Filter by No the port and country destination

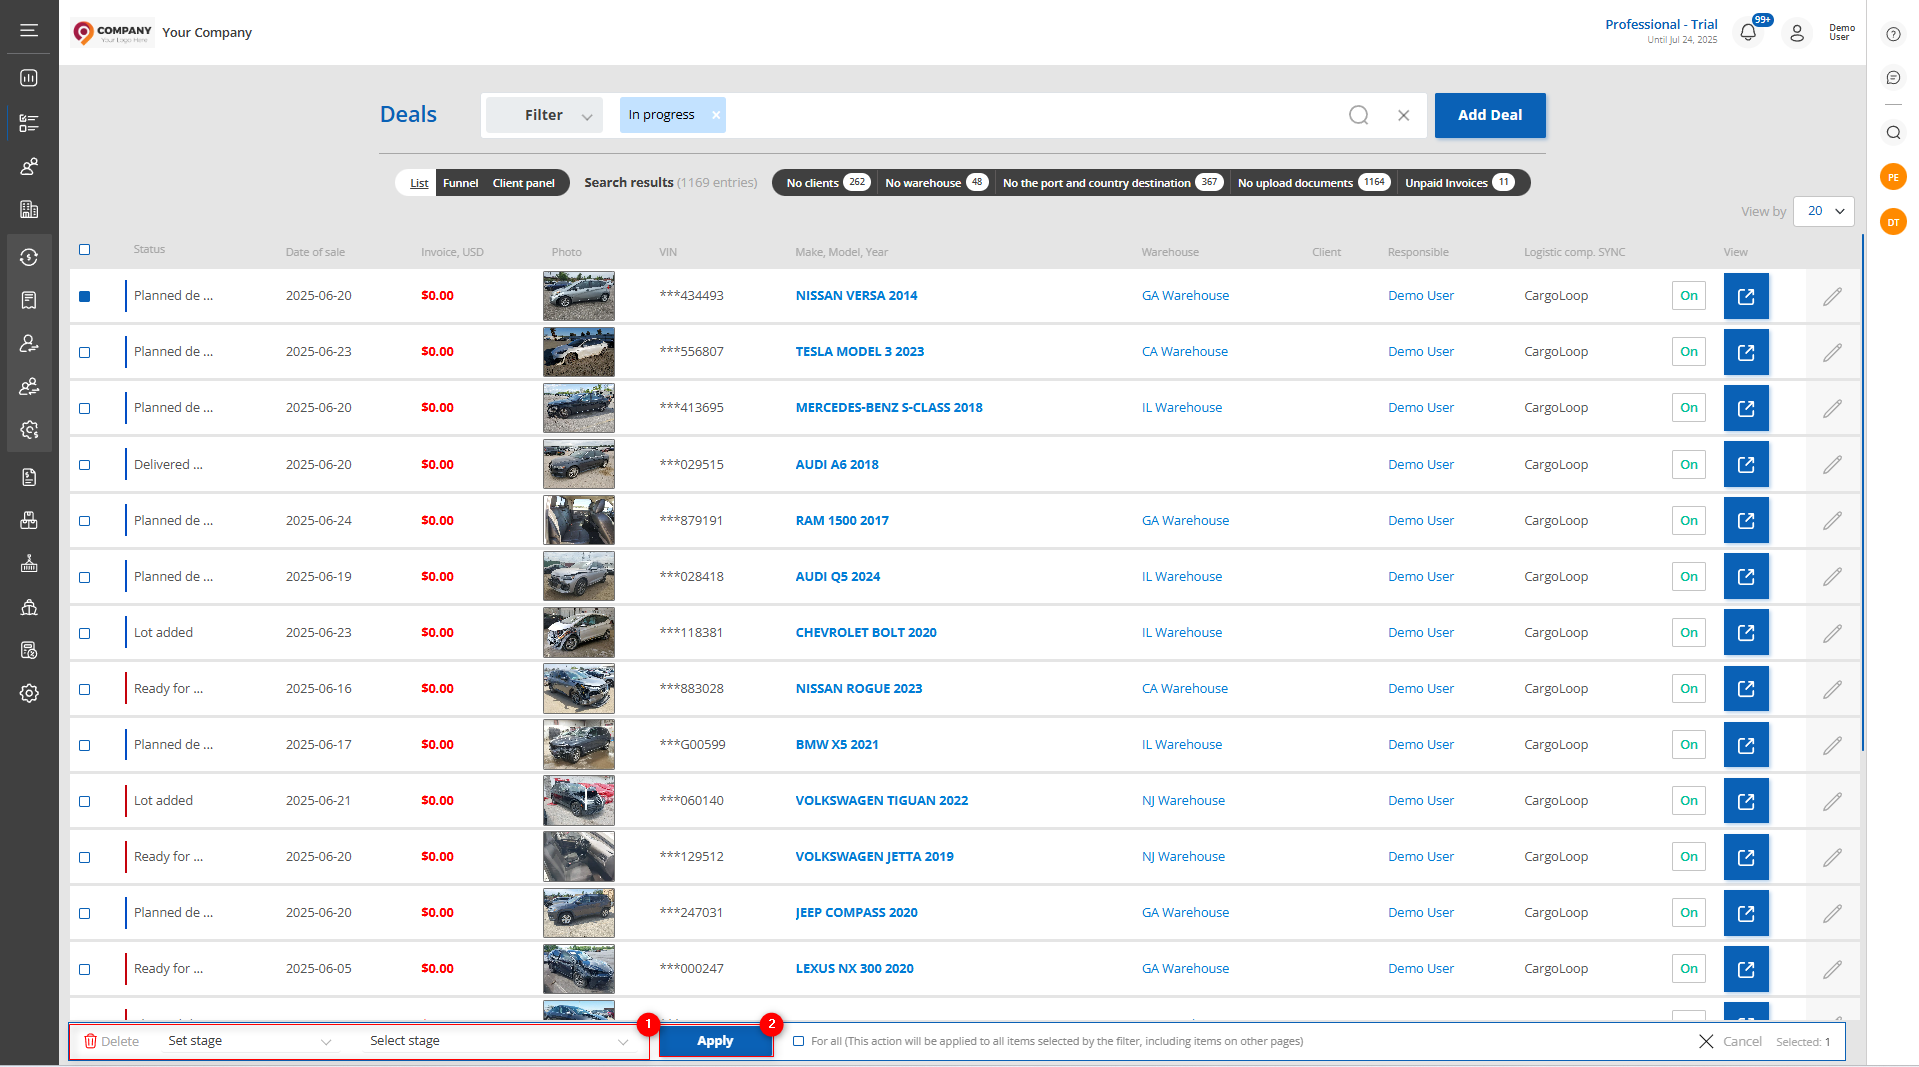[x=1112, y=183]
